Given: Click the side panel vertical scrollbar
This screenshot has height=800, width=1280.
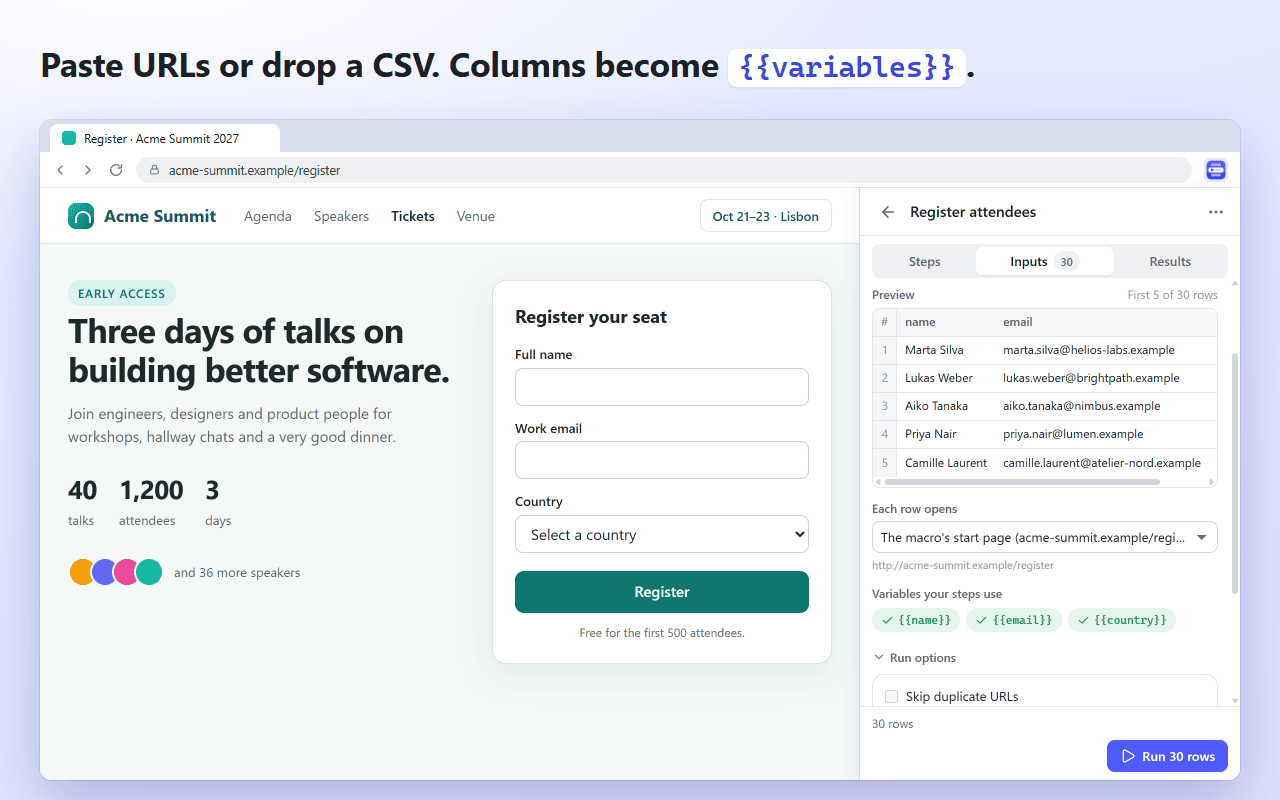Looking at the screenshot, I should (x=1234, y=472).
